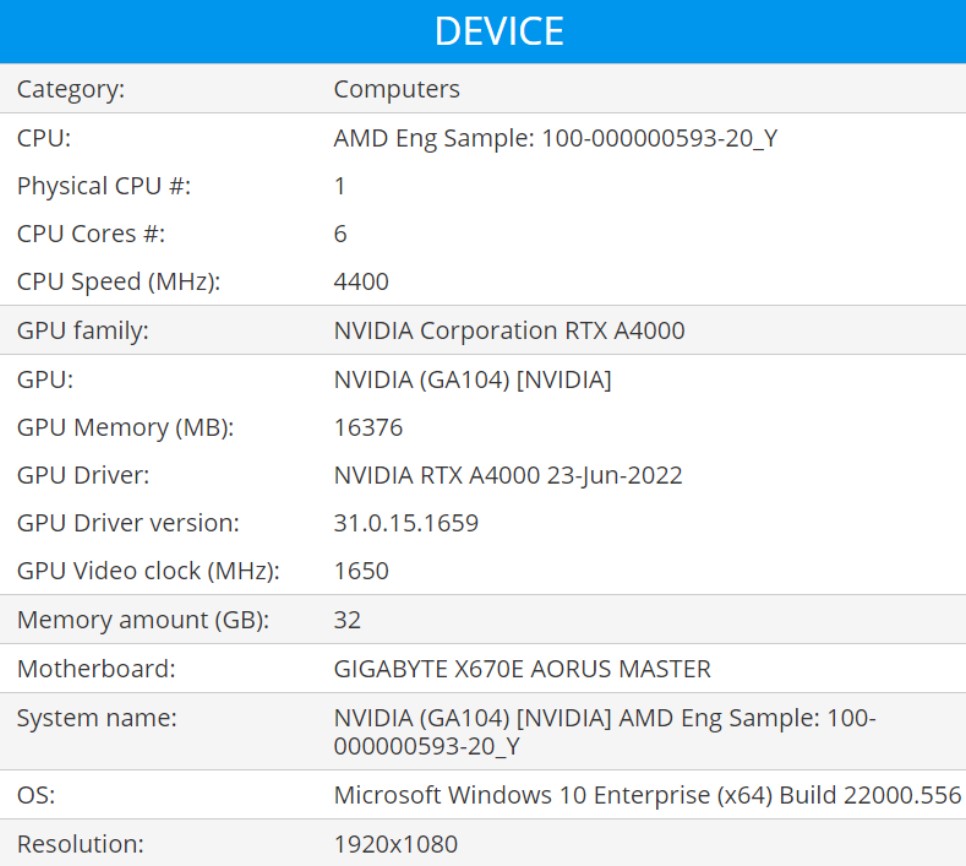Select the 'Resolution:' label
The width and height of the screenshot is (966, 866).
tap(80, 844)
